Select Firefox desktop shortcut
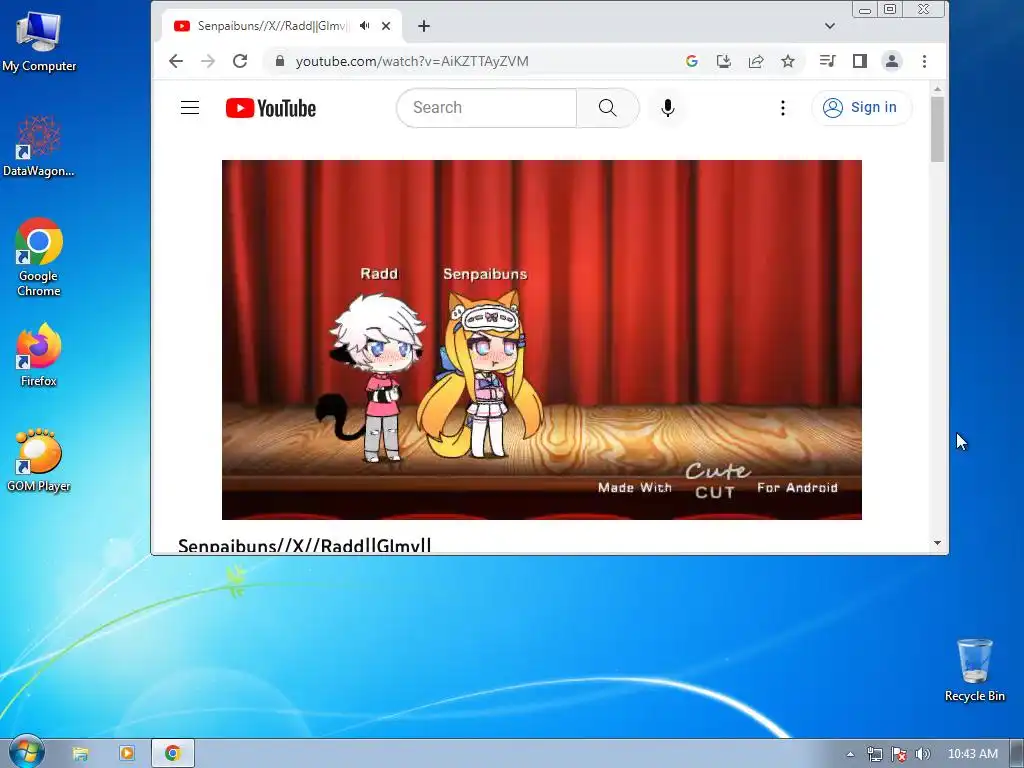 coord(39,355)
